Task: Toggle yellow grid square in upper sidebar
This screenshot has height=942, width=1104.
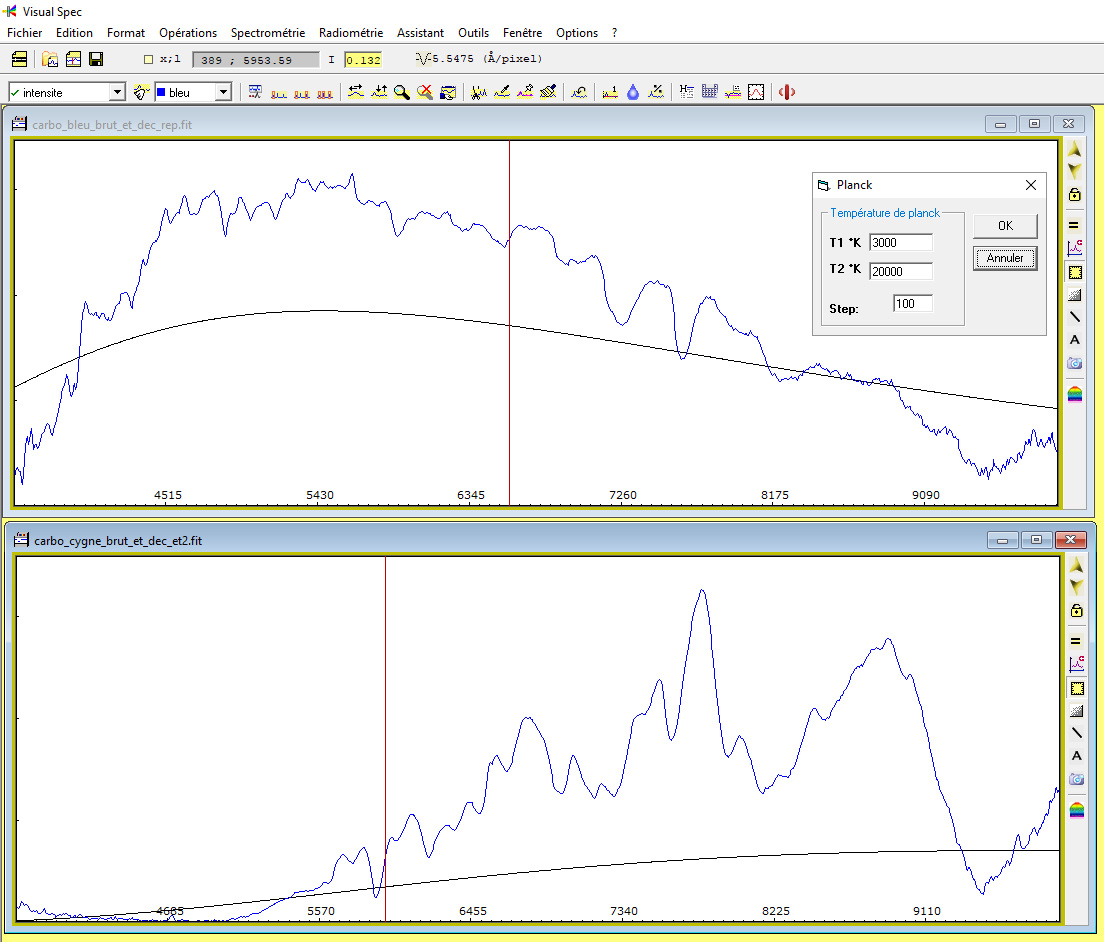Action: (1074, 272)
